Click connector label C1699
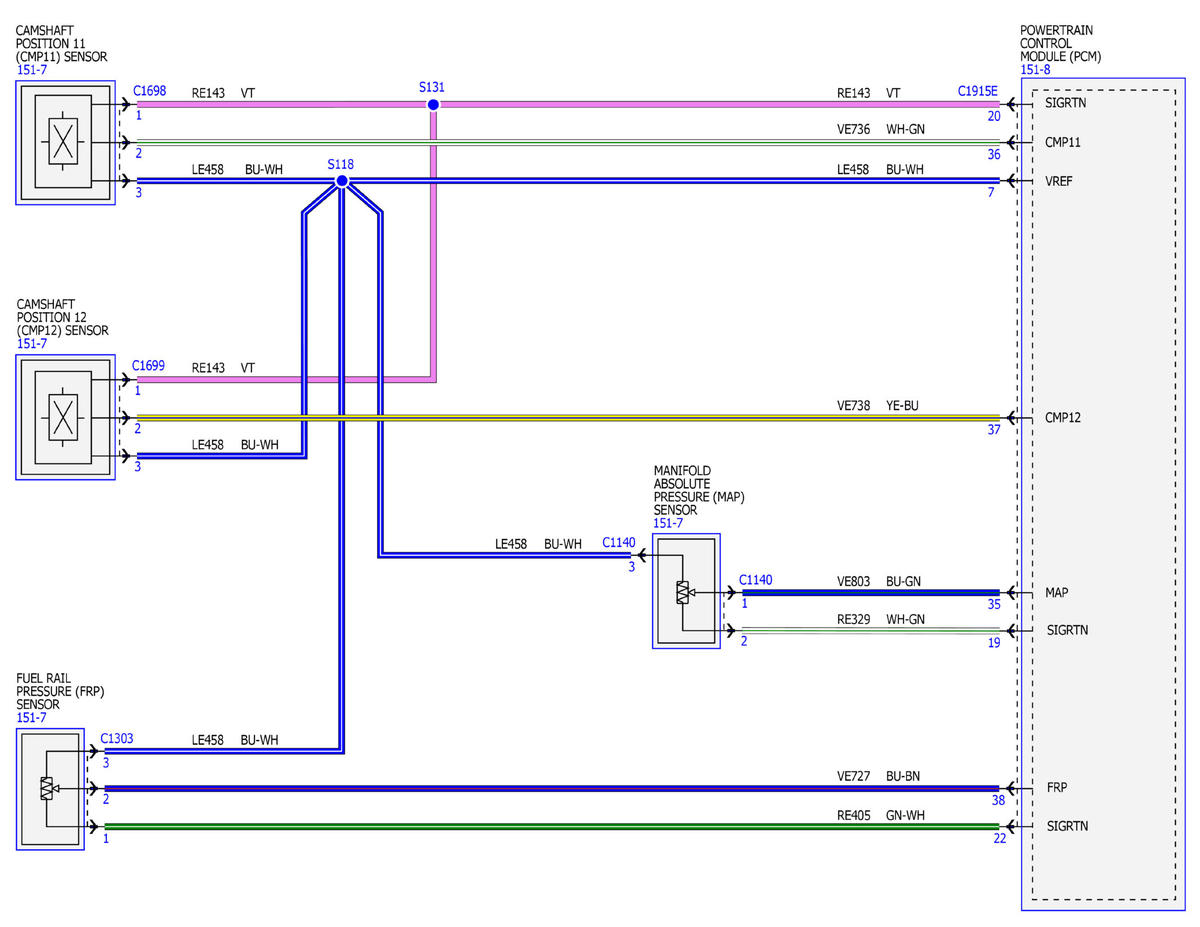 (x=150, y=366)
